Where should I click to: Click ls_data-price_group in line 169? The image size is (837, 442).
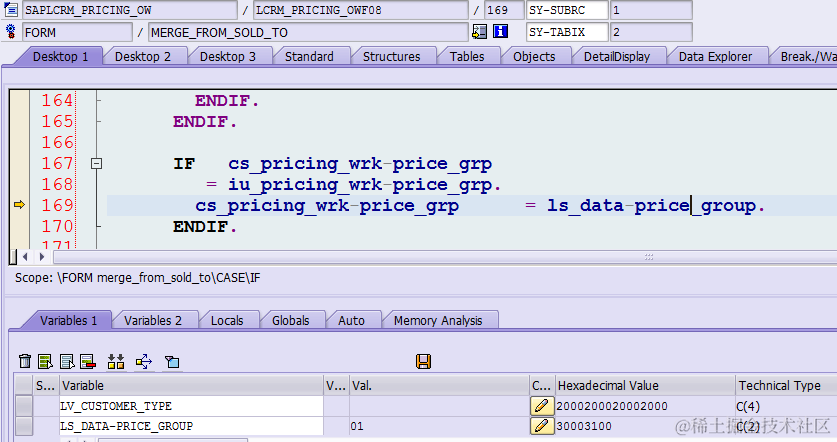click(x=652, y=206)
